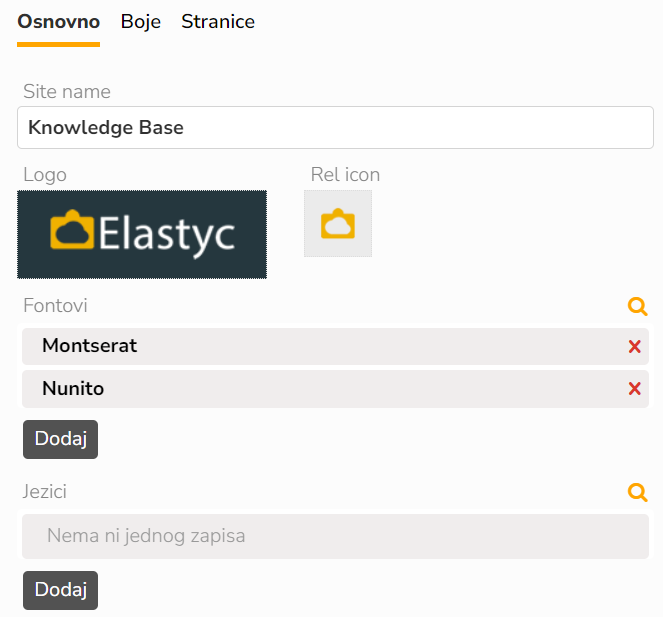Image resolution: width=663 pixels, height=617 pixels.
Task: Open the Jezici search magnifier icon
Action: tap(637, 492)
